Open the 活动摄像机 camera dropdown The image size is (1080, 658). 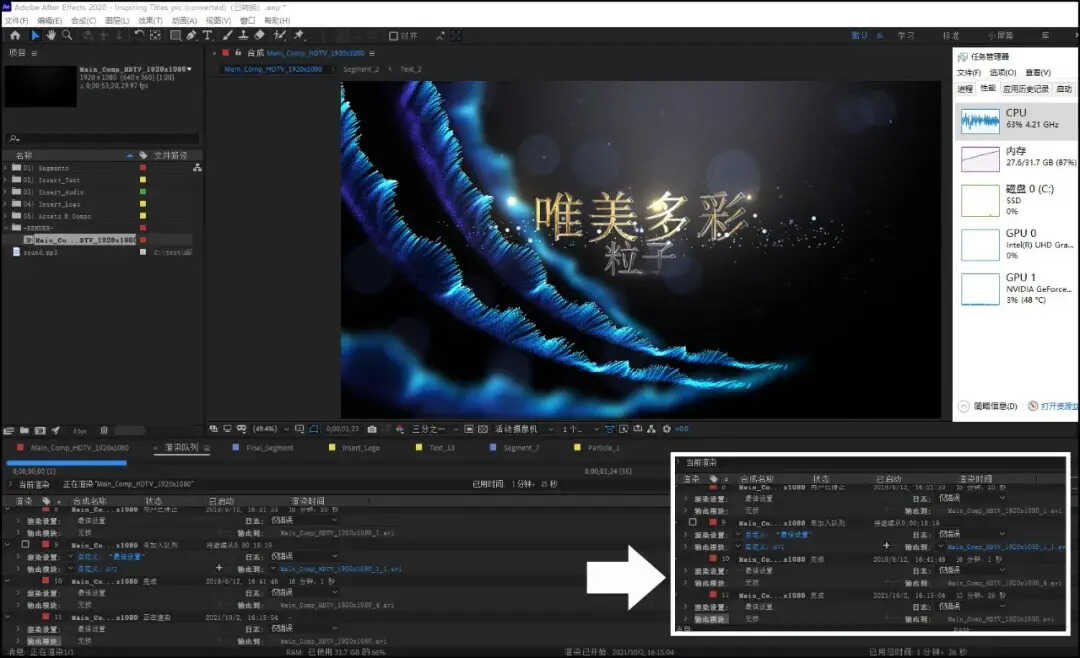pyautogui.click(x=525, y=429)
